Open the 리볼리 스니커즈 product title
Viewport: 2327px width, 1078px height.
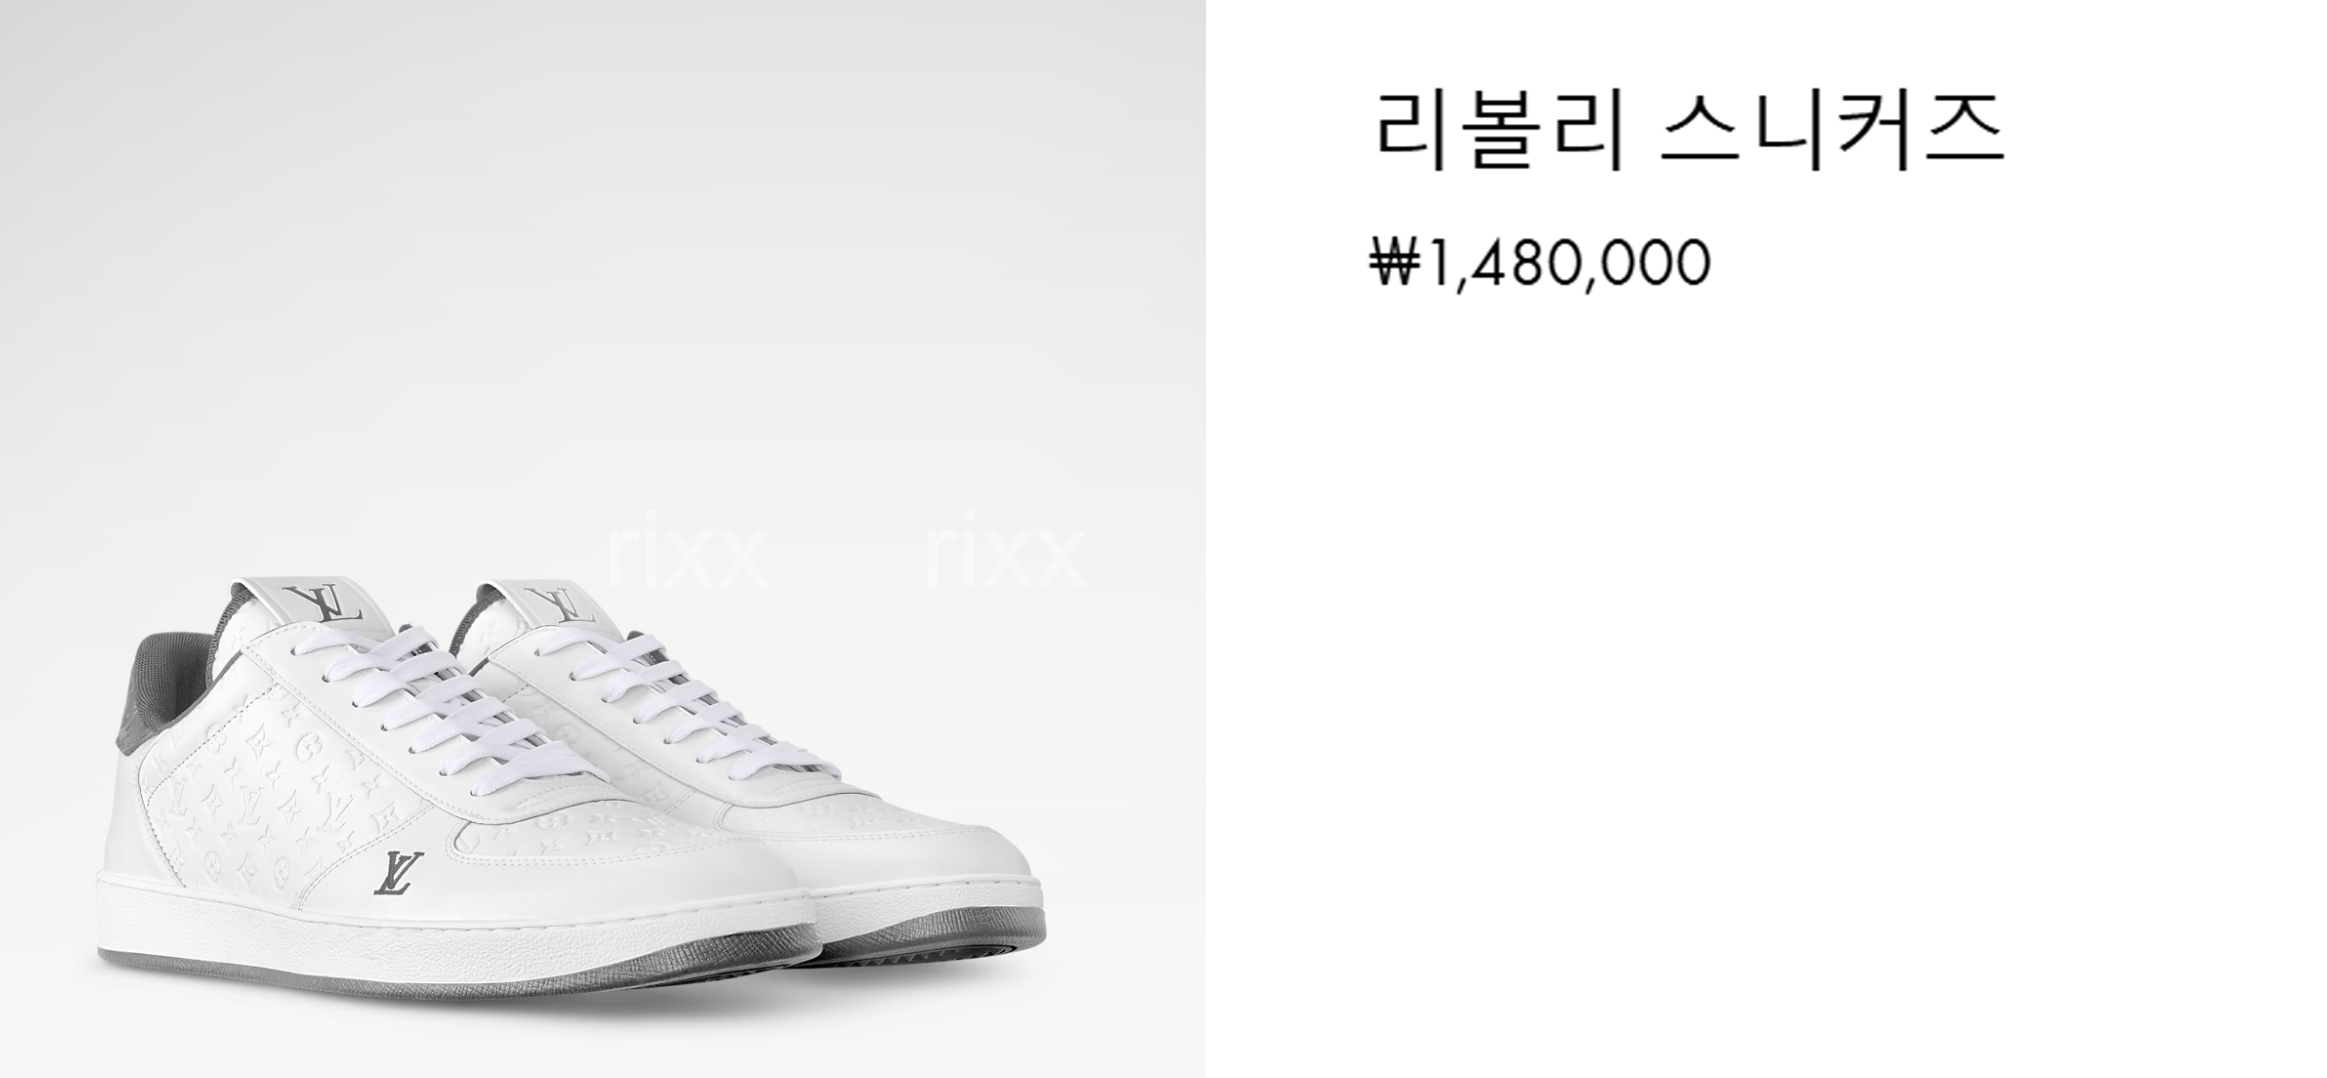1687,131
